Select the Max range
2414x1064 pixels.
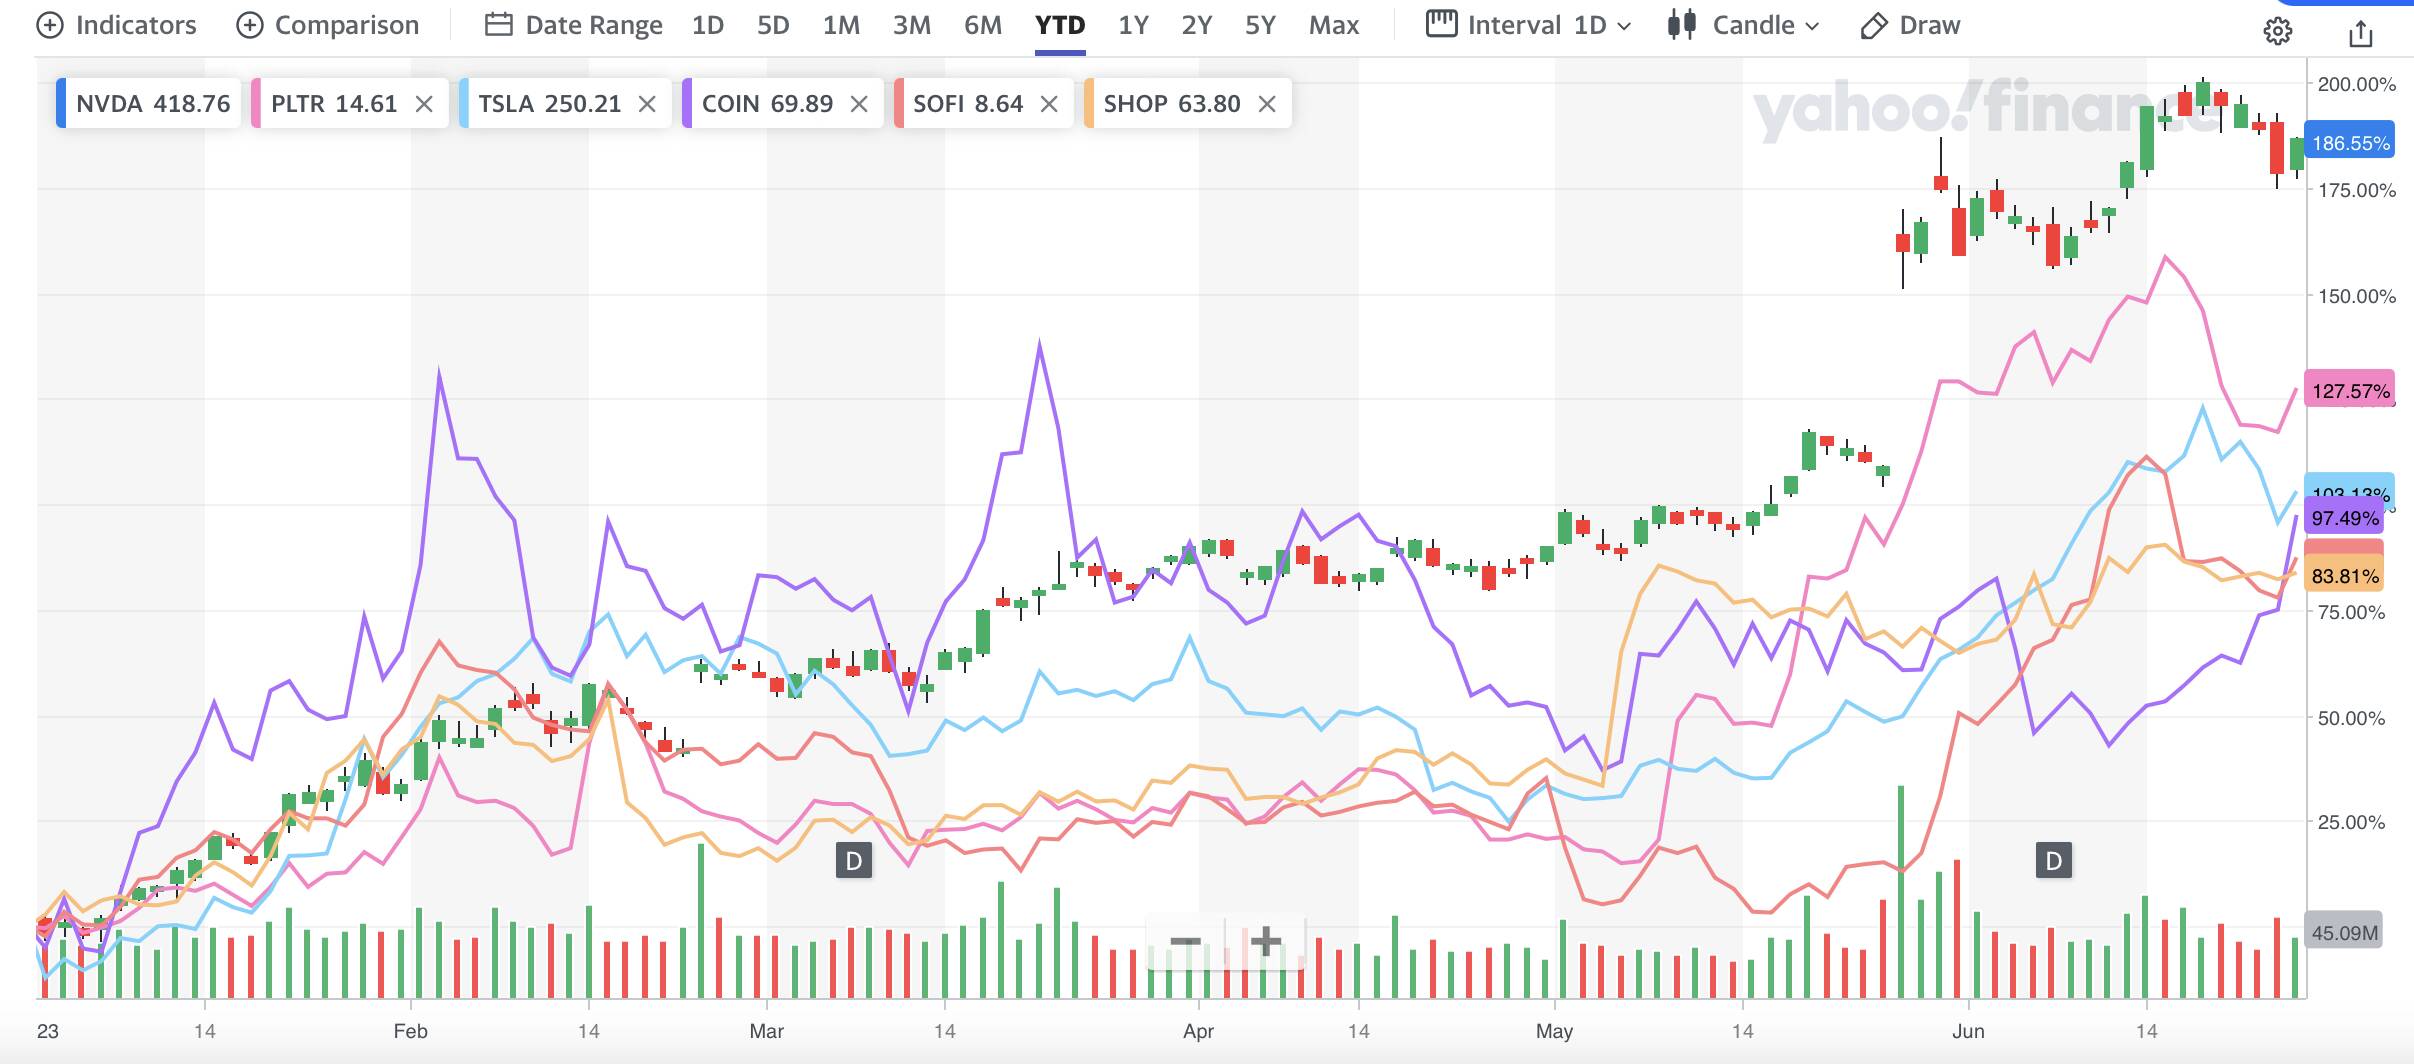click(x=1334, y=25)
